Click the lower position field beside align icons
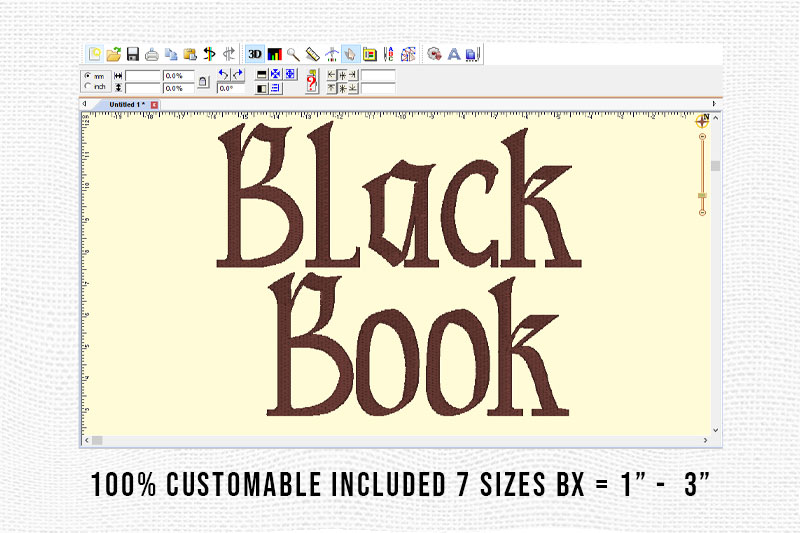The width and height of the screenshot is (800, 533). coord(378,88)
